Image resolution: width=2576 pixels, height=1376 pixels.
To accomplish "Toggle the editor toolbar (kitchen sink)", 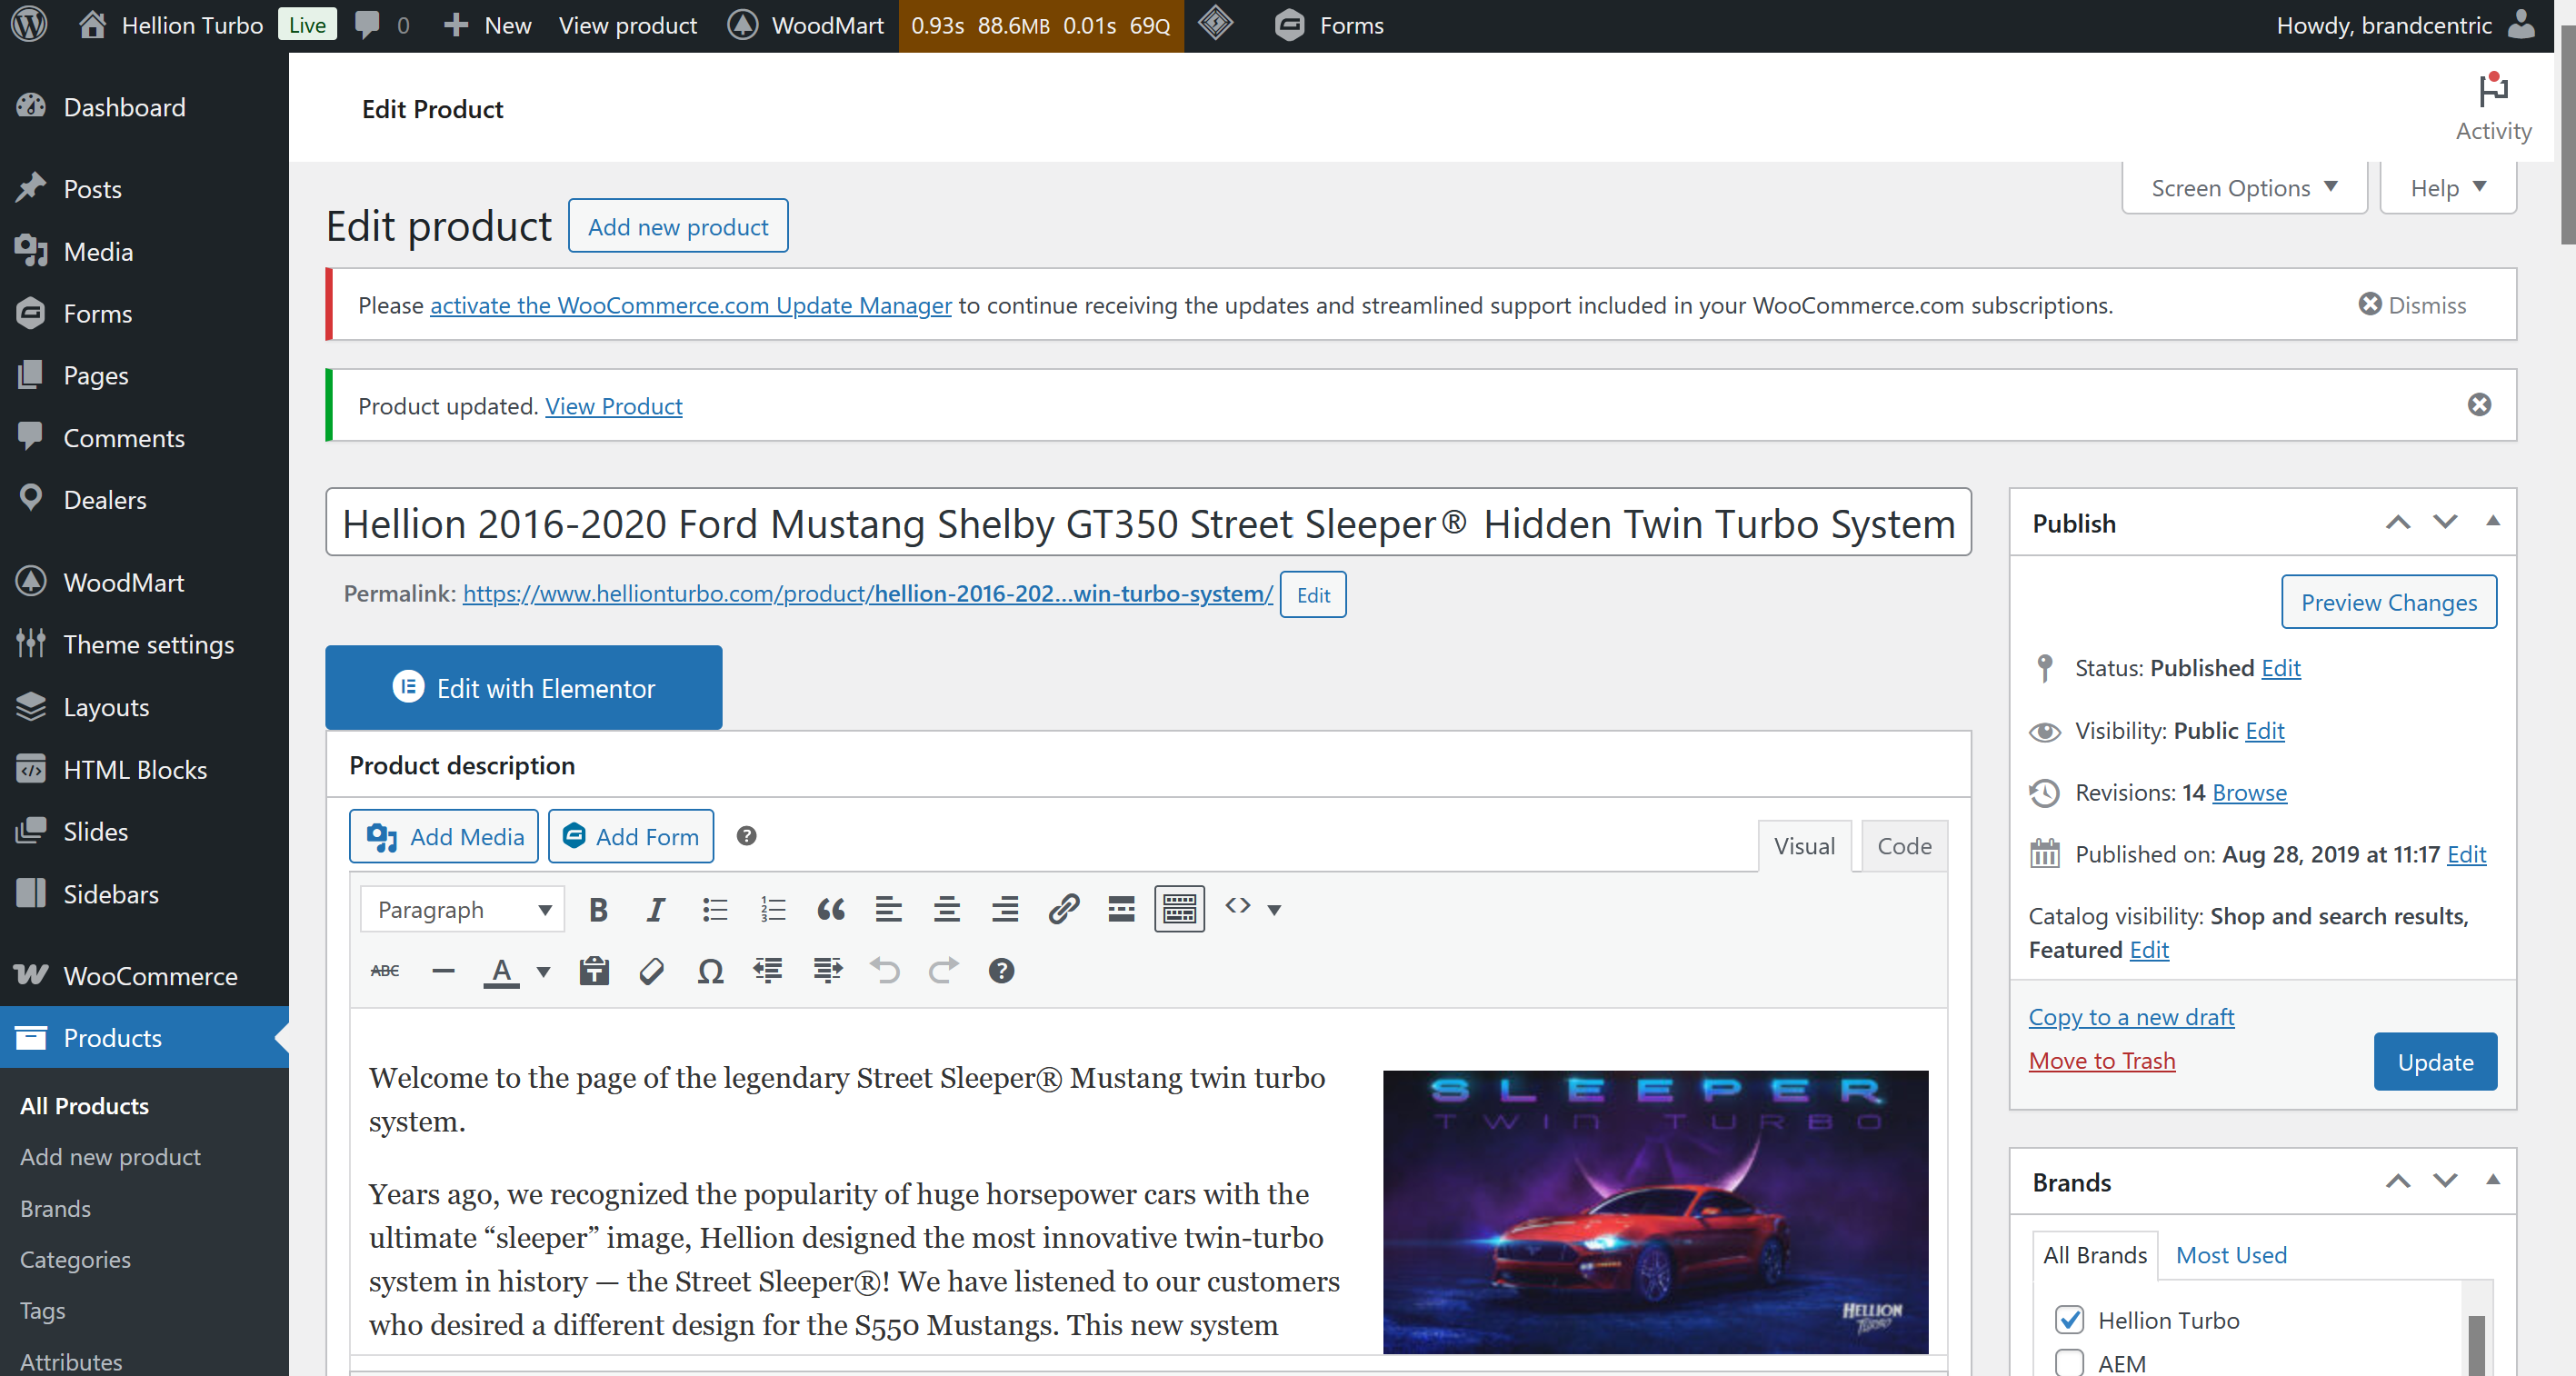I will [1179, 909].
